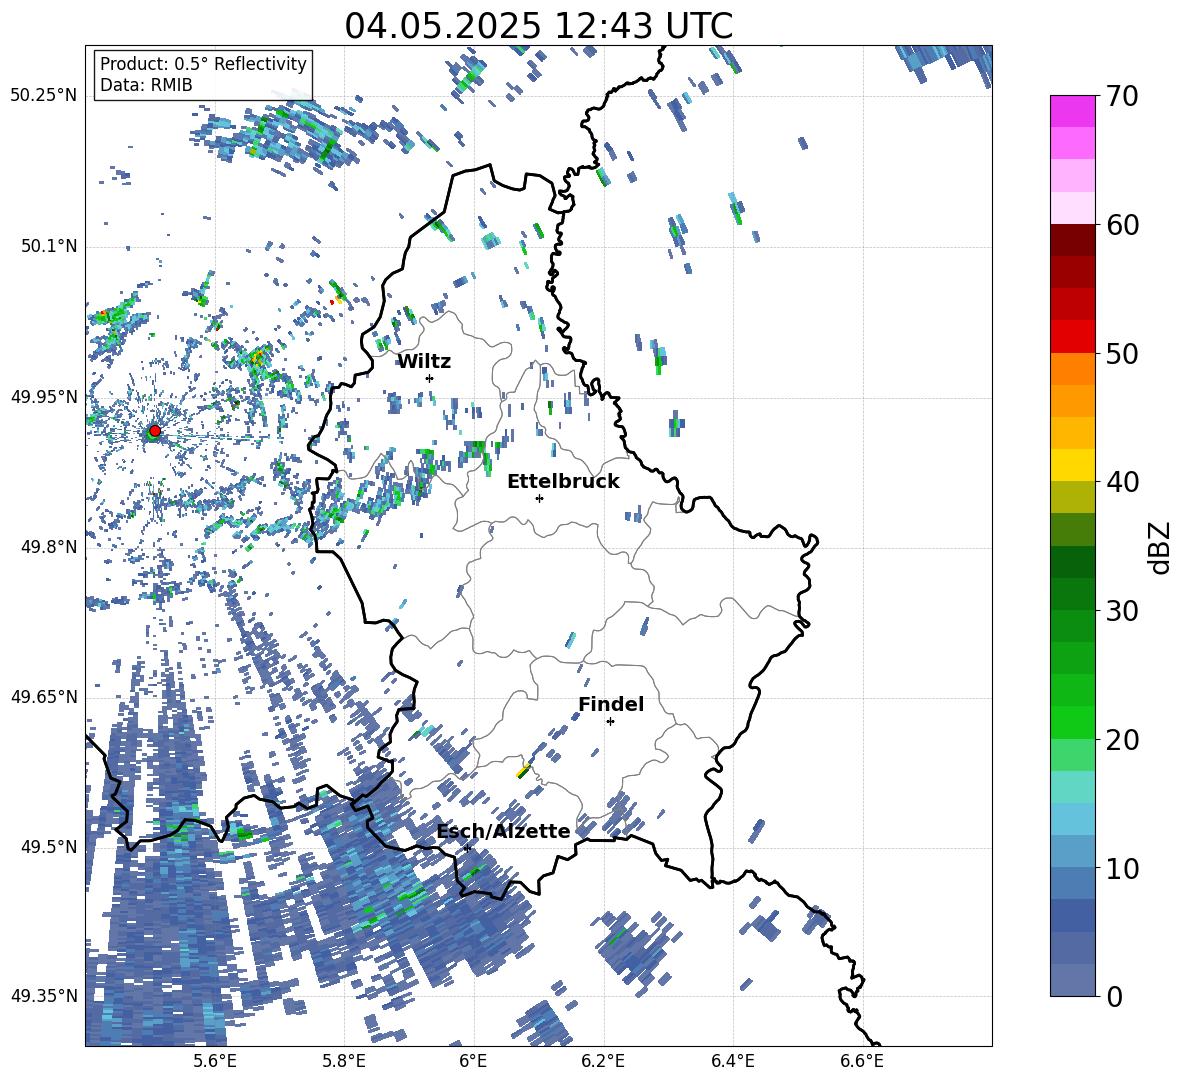Click the 50.1°N latitude label
This screenshot has height=1081, width=1184.
click(x=49, y=247)
